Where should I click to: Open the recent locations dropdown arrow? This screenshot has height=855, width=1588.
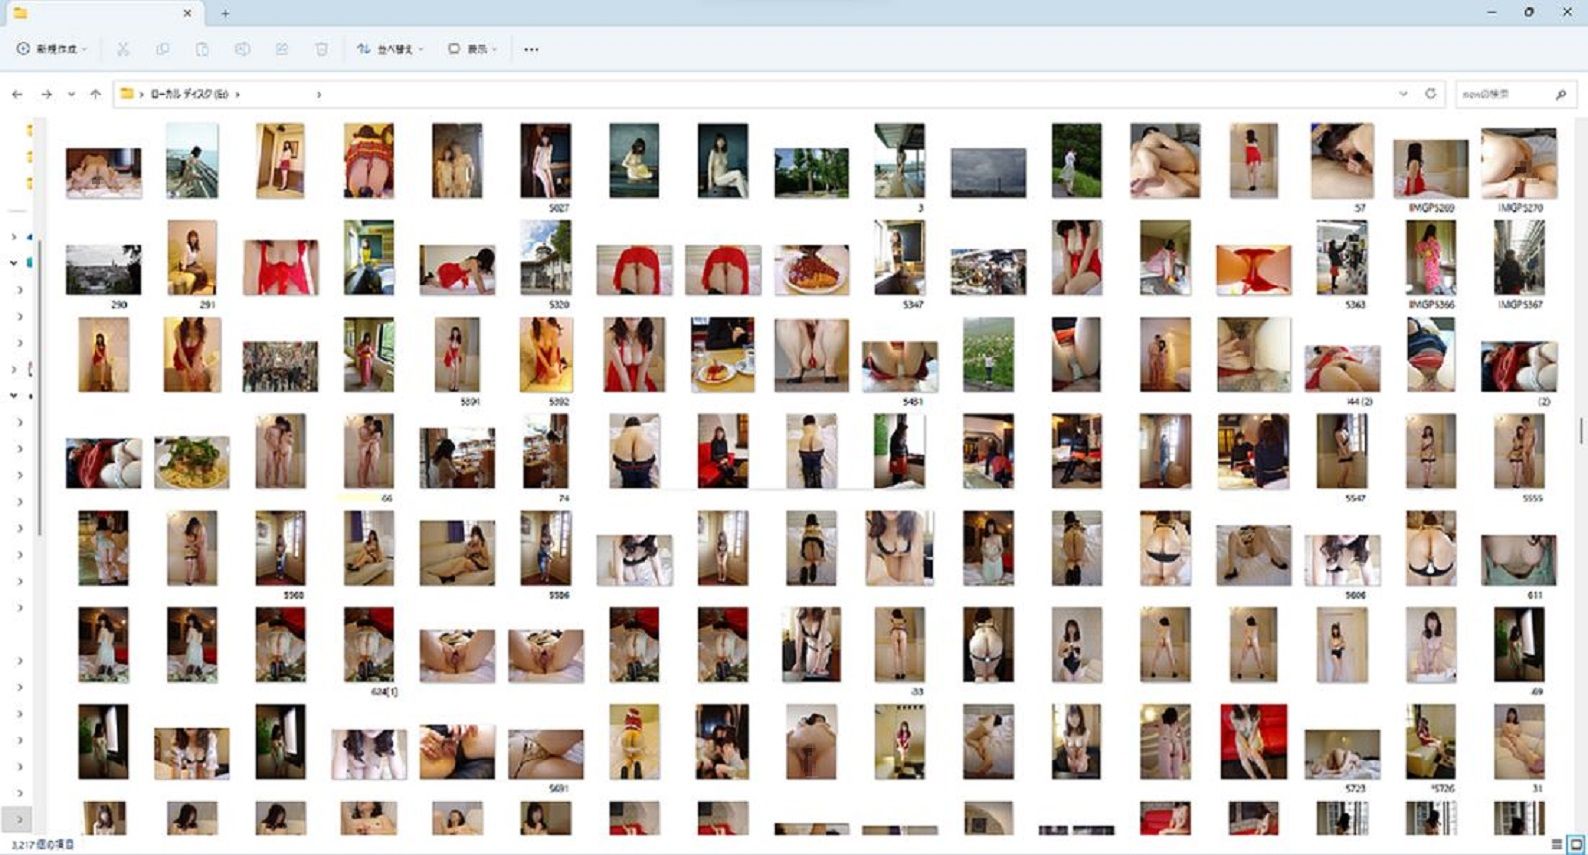coord(71,94)
